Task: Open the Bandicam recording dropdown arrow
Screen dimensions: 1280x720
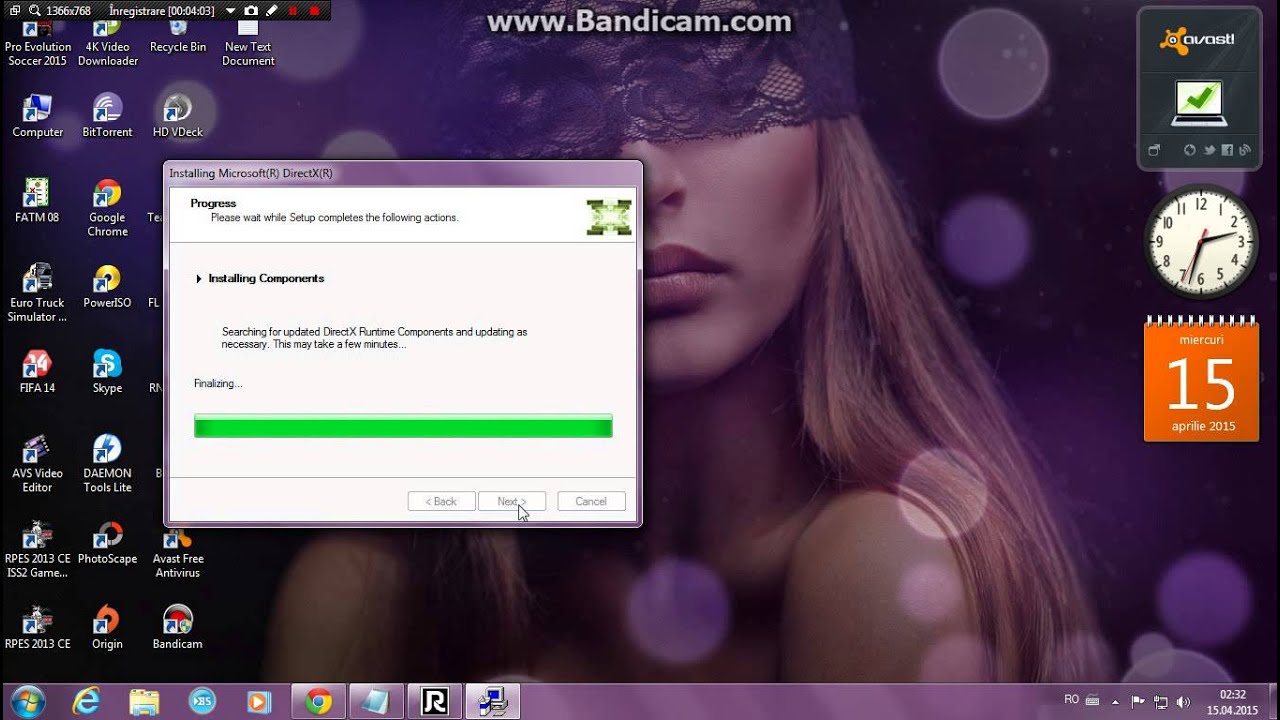Action: click(x=230, y=11)
